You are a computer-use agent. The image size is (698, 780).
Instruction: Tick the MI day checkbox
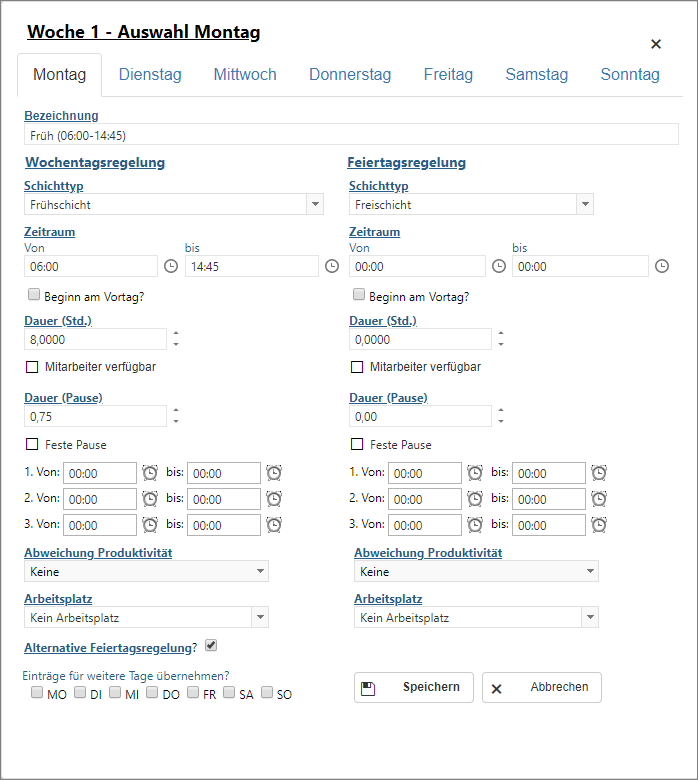(115, 692)
